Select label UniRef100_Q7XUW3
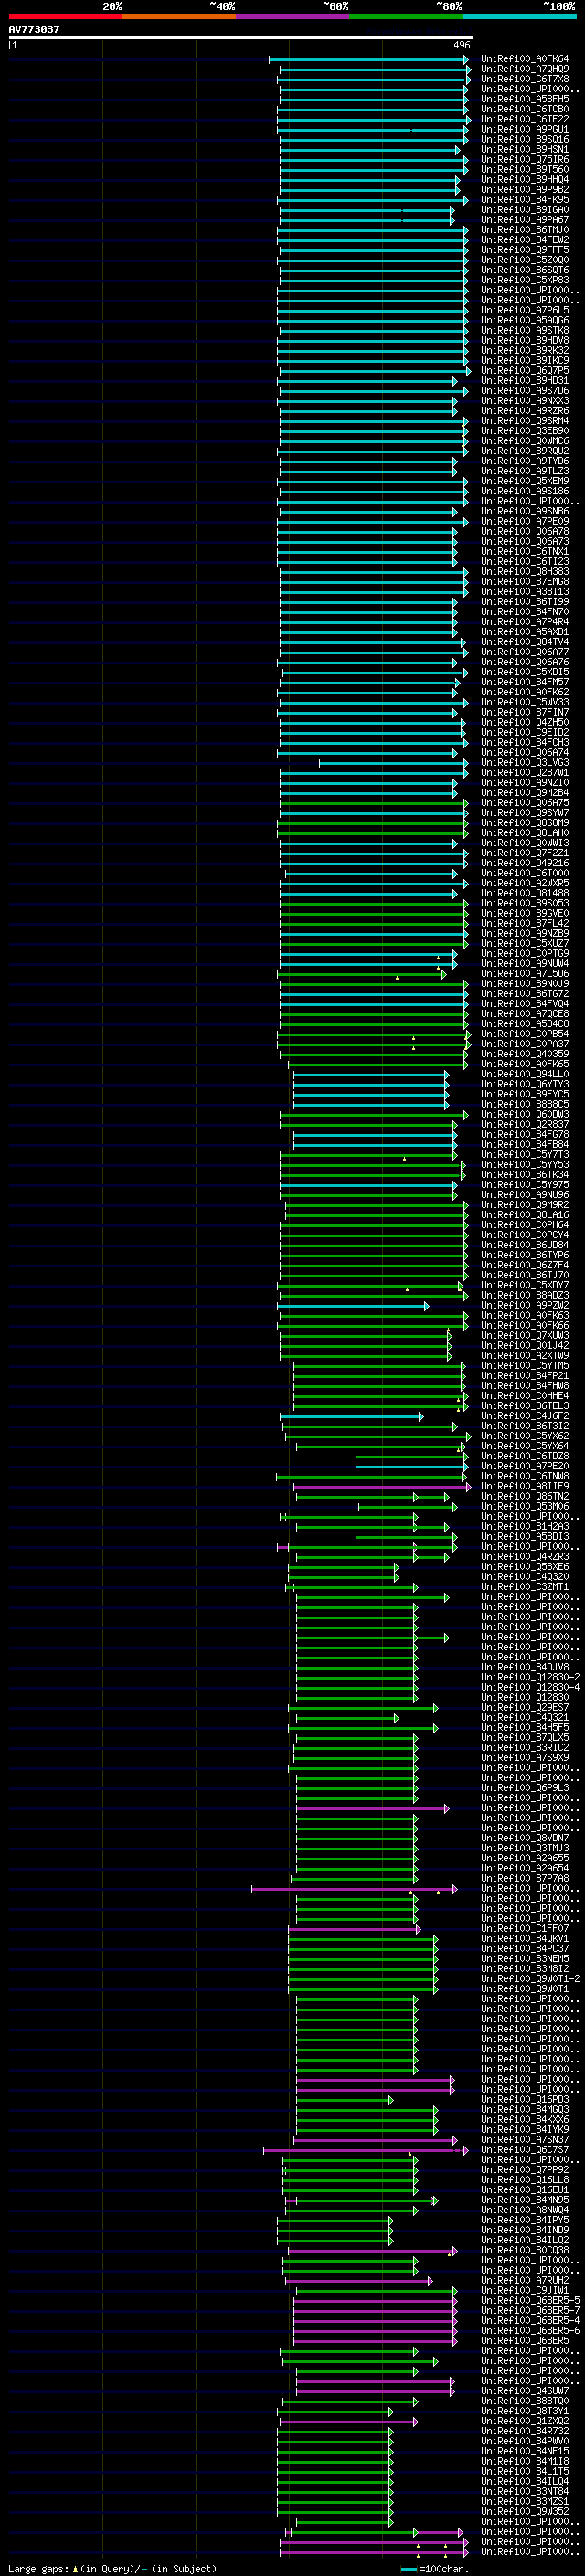The width and height of the screenshot is (585, 2576). pos(525,1335)
